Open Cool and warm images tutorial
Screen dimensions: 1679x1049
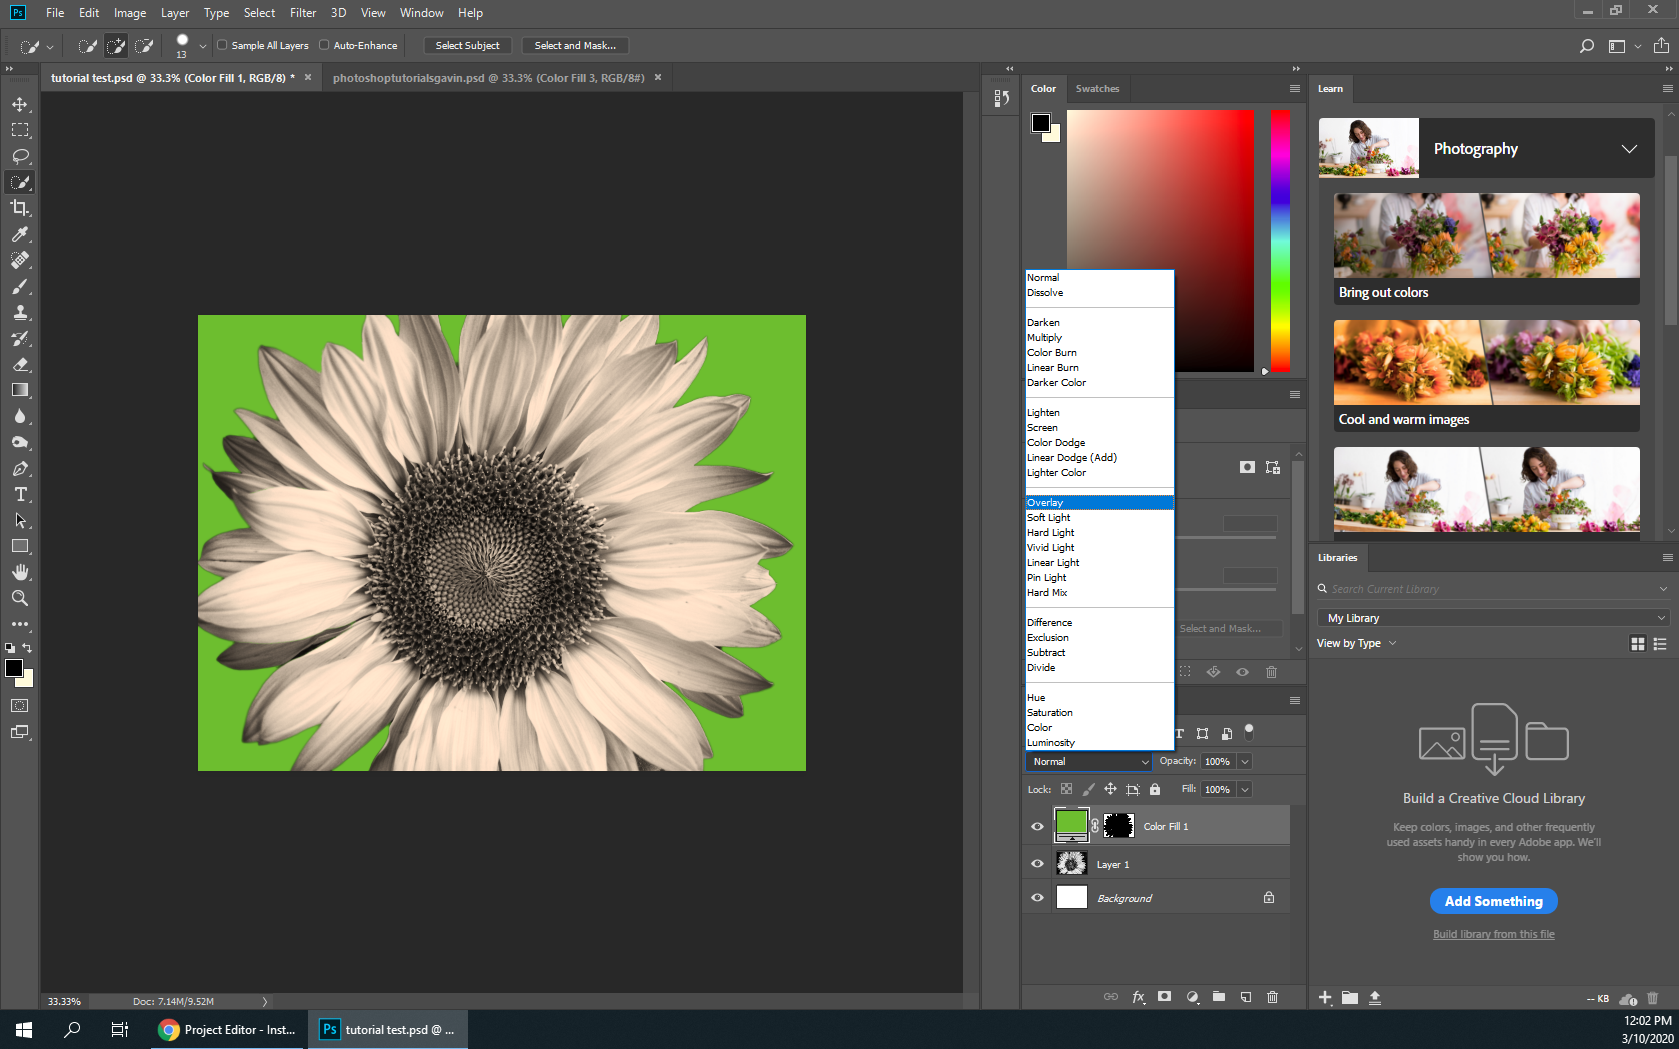[x=1486, y=376]
